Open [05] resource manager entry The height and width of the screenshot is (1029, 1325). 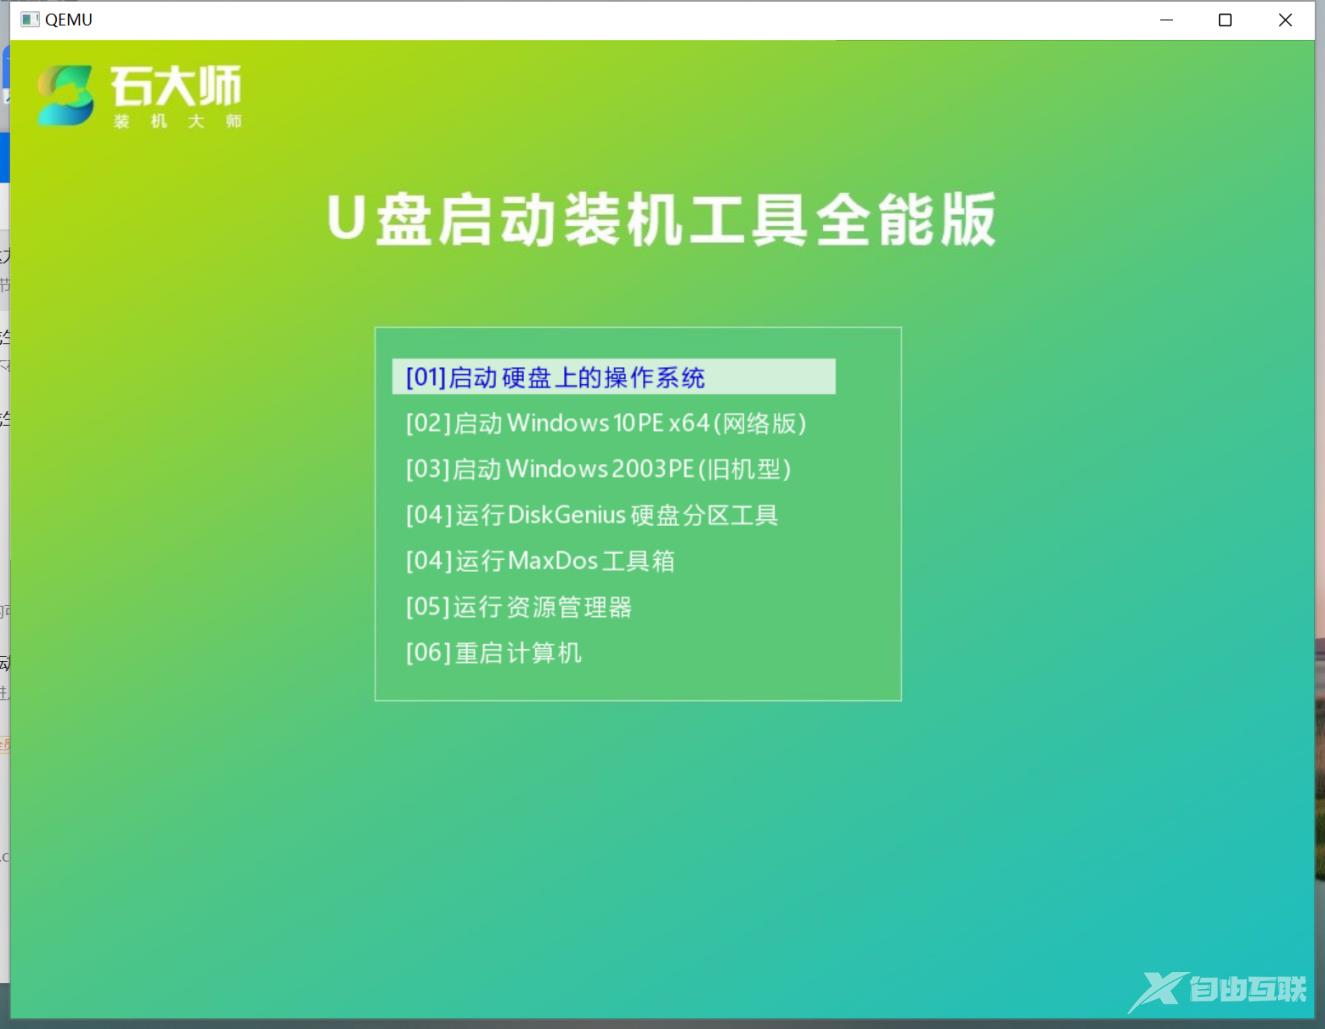click(x=519, y=607)
